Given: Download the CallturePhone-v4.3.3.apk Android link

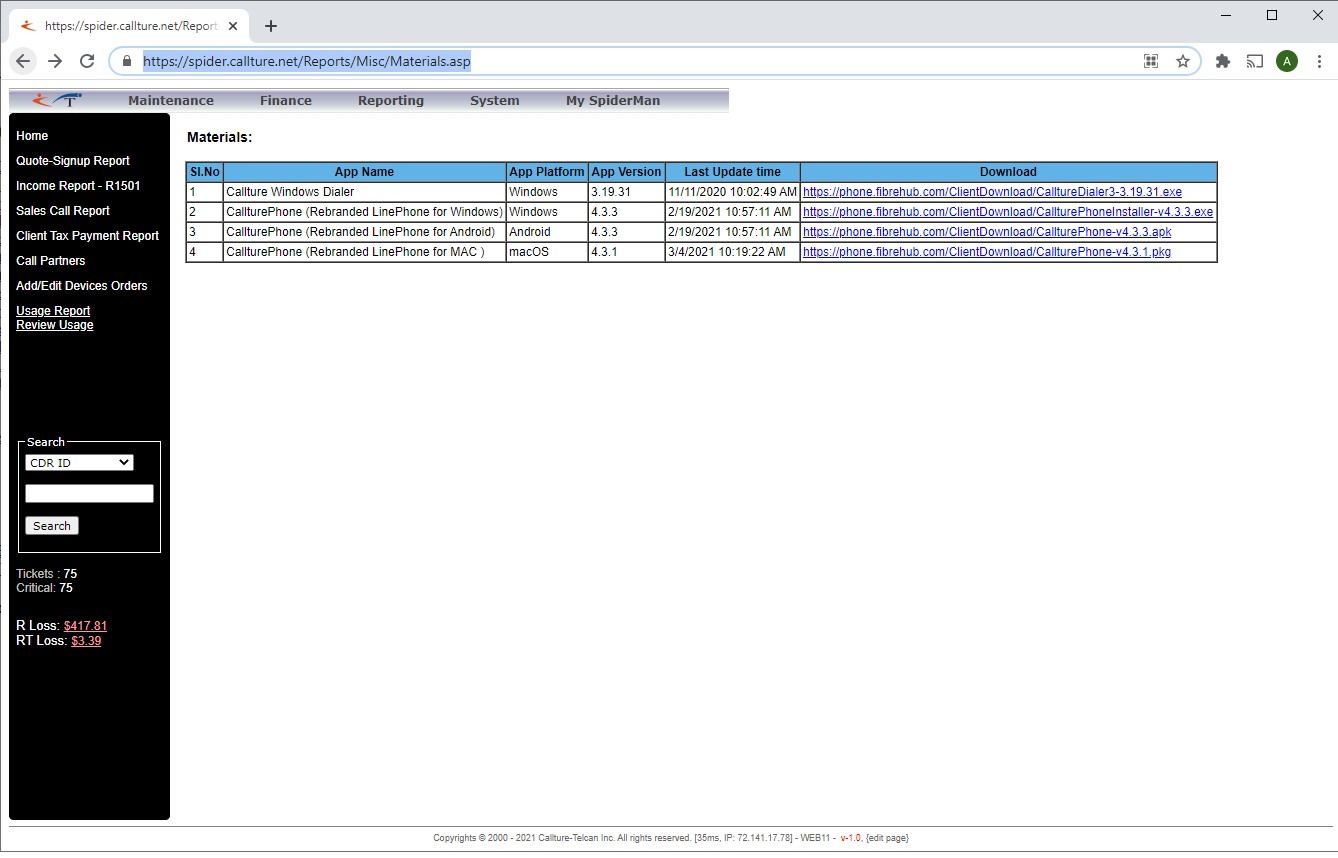Looking at the screenshot, I should coord(987,232).
